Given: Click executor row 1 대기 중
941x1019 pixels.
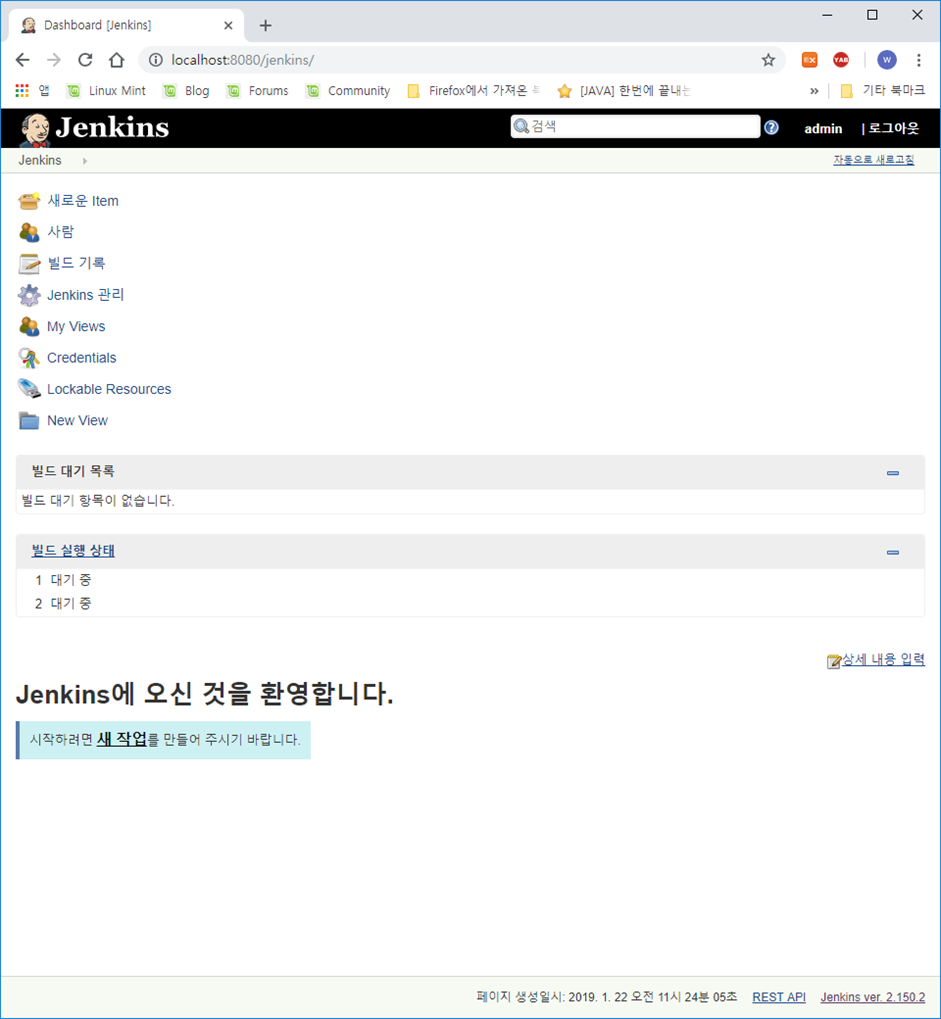Looking at the screenshot, I should [x=63, y=580].
